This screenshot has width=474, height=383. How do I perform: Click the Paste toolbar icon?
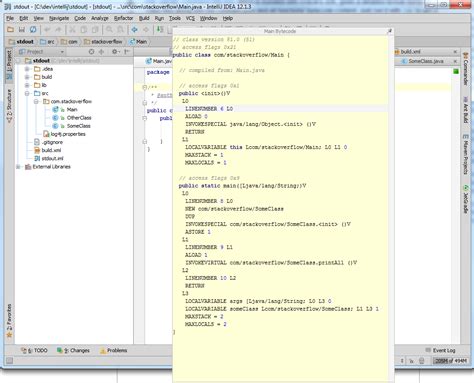pos(95,30)
